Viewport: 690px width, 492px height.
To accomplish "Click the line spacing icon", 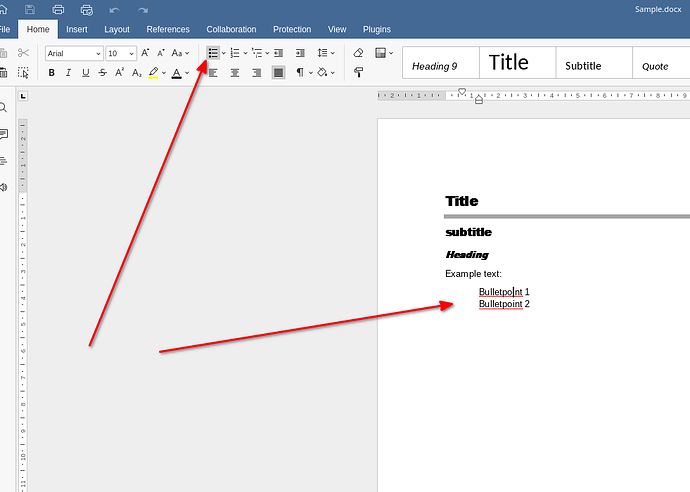I will pos(322,53).
